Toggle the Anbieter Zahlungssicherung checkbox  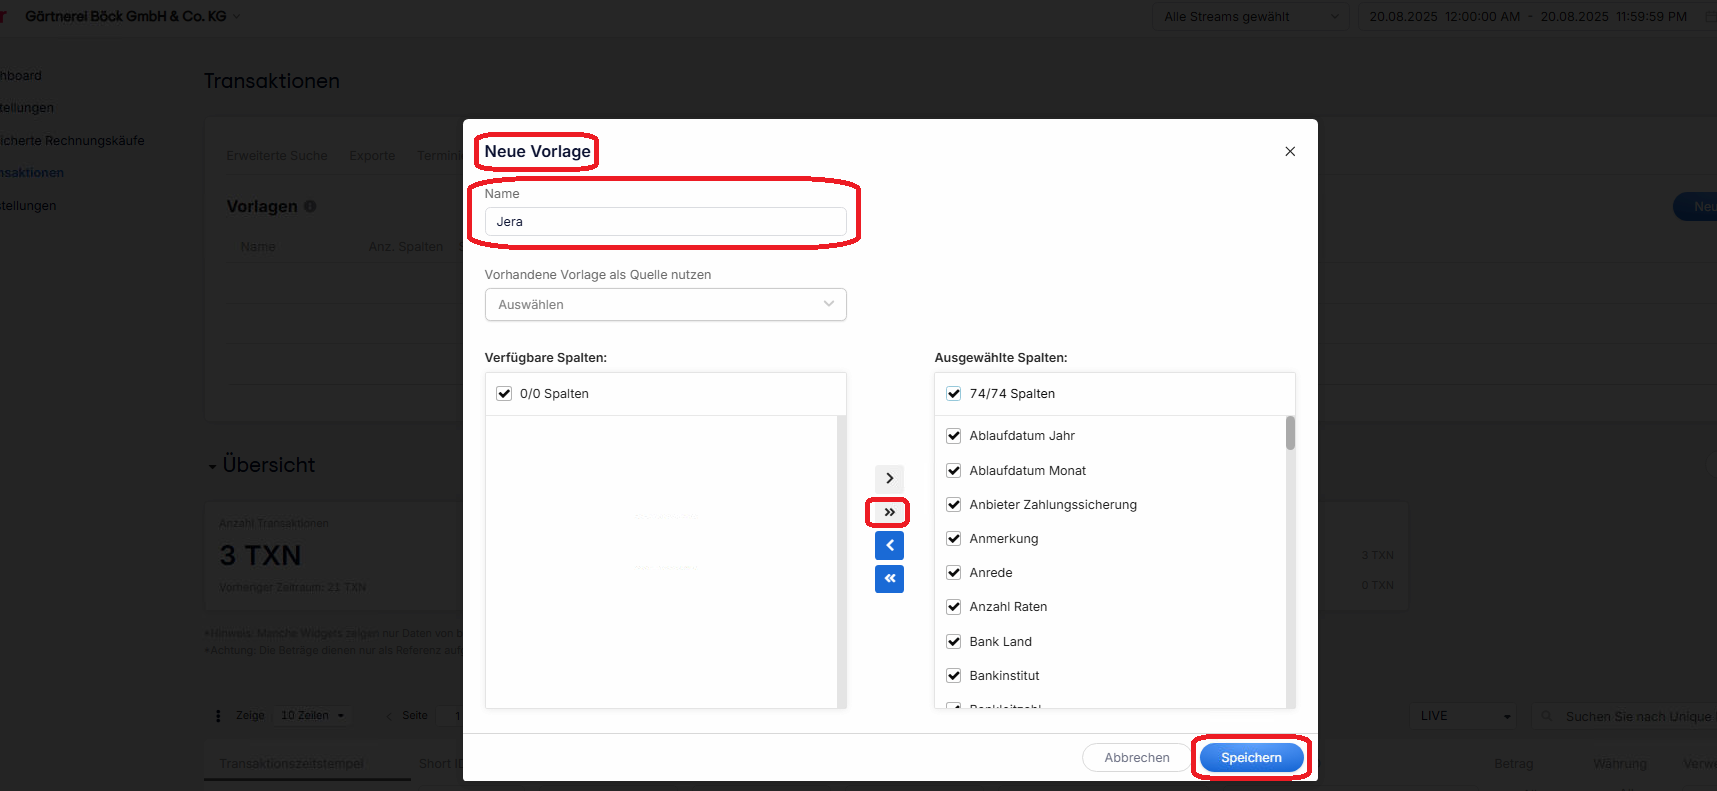click(954, 505)
